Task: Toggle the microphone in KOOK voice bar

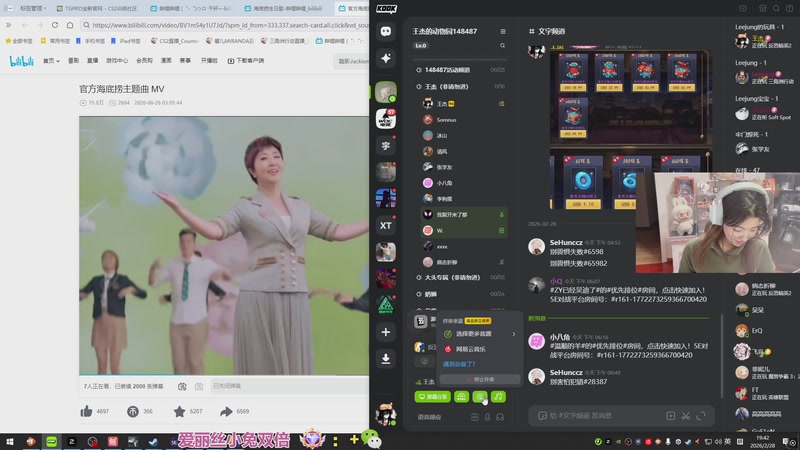Action: point(487,417)
